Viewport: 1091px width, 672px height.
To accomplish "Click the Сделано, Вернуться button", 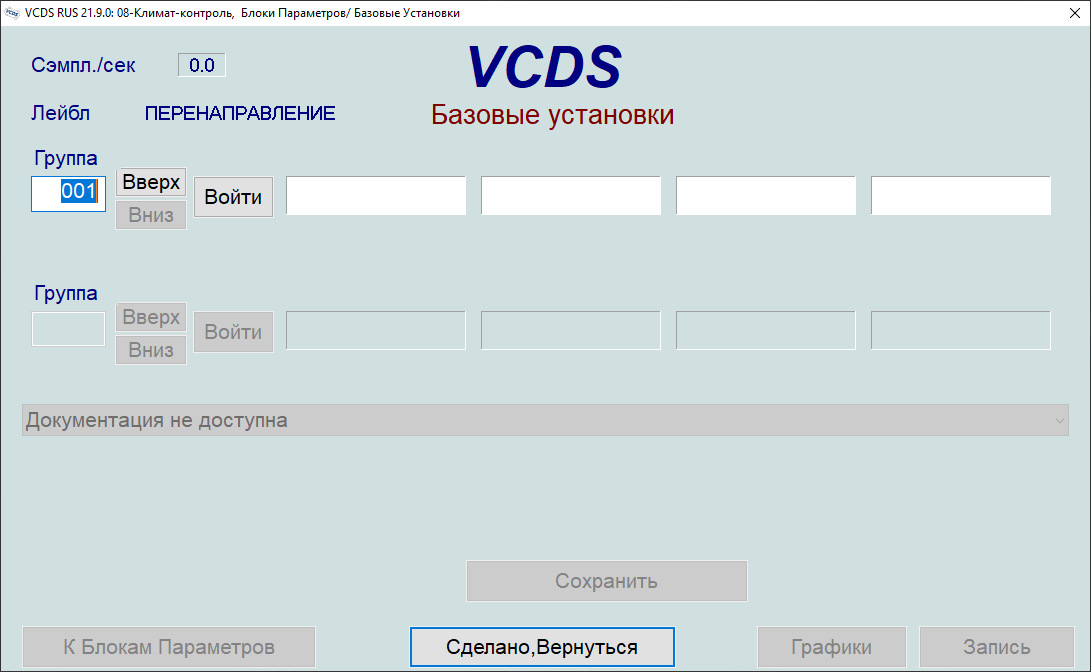I will (542, 647).
